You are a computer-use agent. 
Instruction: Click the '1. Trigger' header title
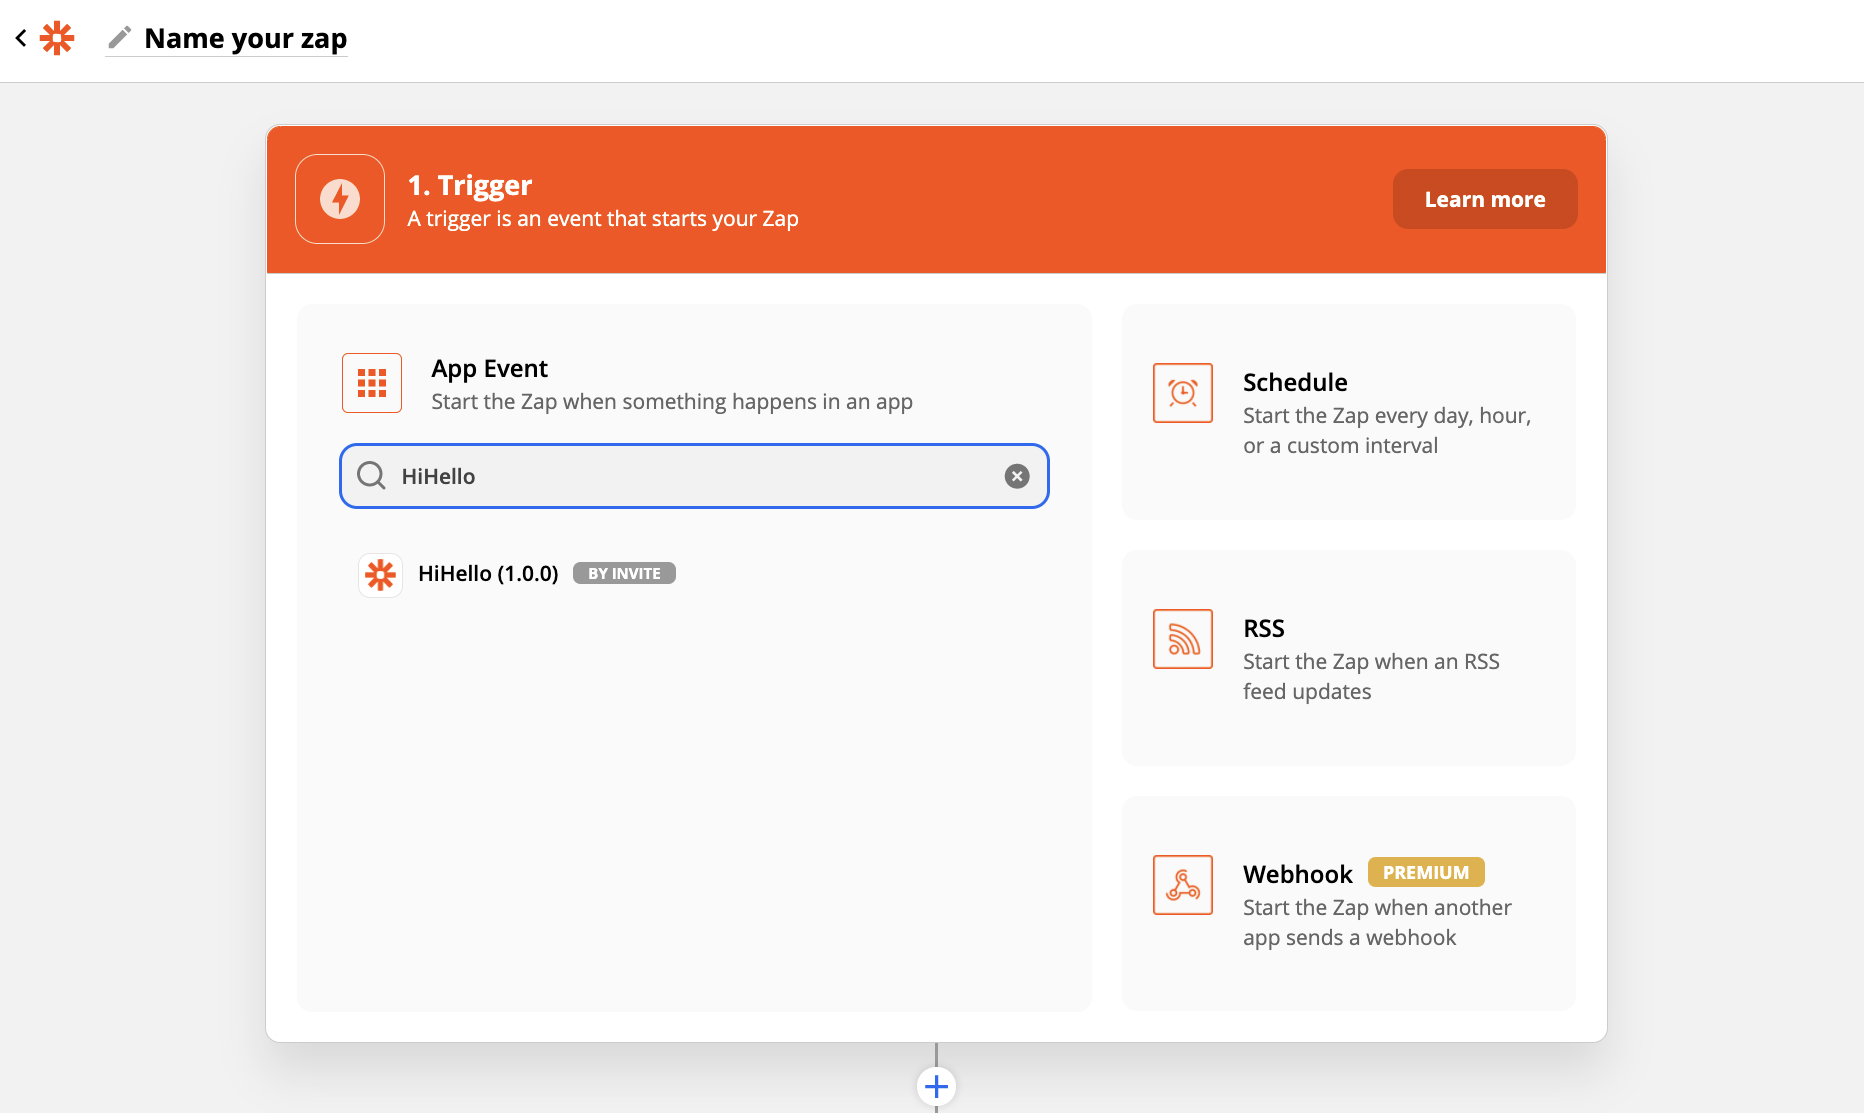tap(470, 185)
